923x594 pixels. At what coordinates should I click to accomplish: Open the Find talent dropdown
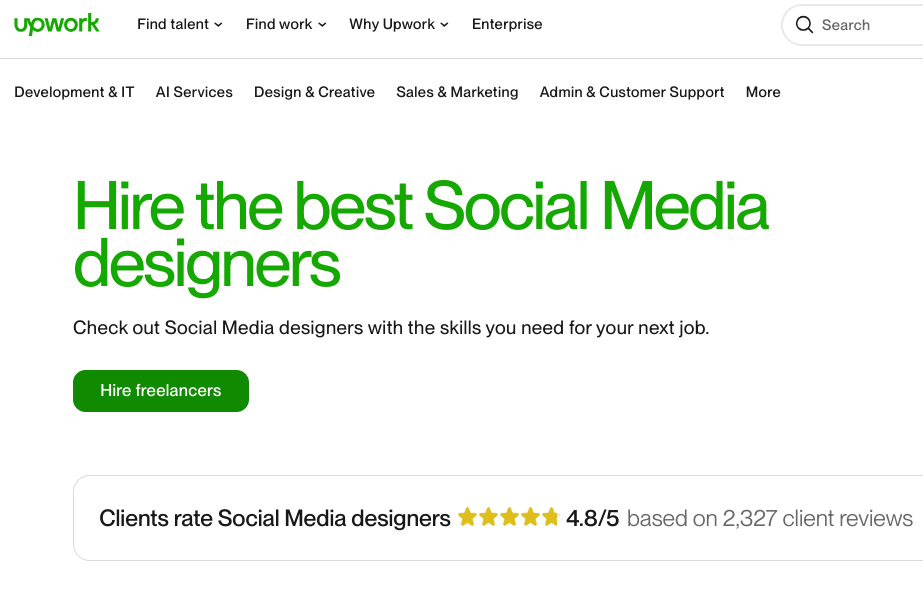pos(179,24)
